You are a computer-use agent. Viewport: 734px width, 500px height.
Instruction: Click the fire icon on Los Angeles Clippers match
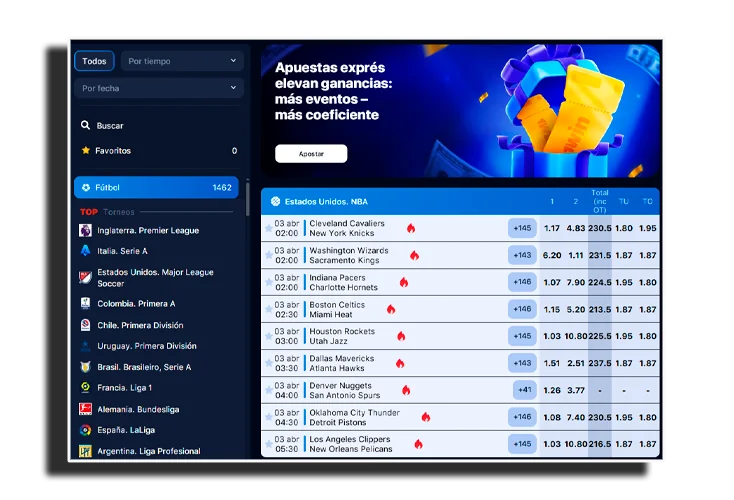pyautogui.click(x=418, y=444)
